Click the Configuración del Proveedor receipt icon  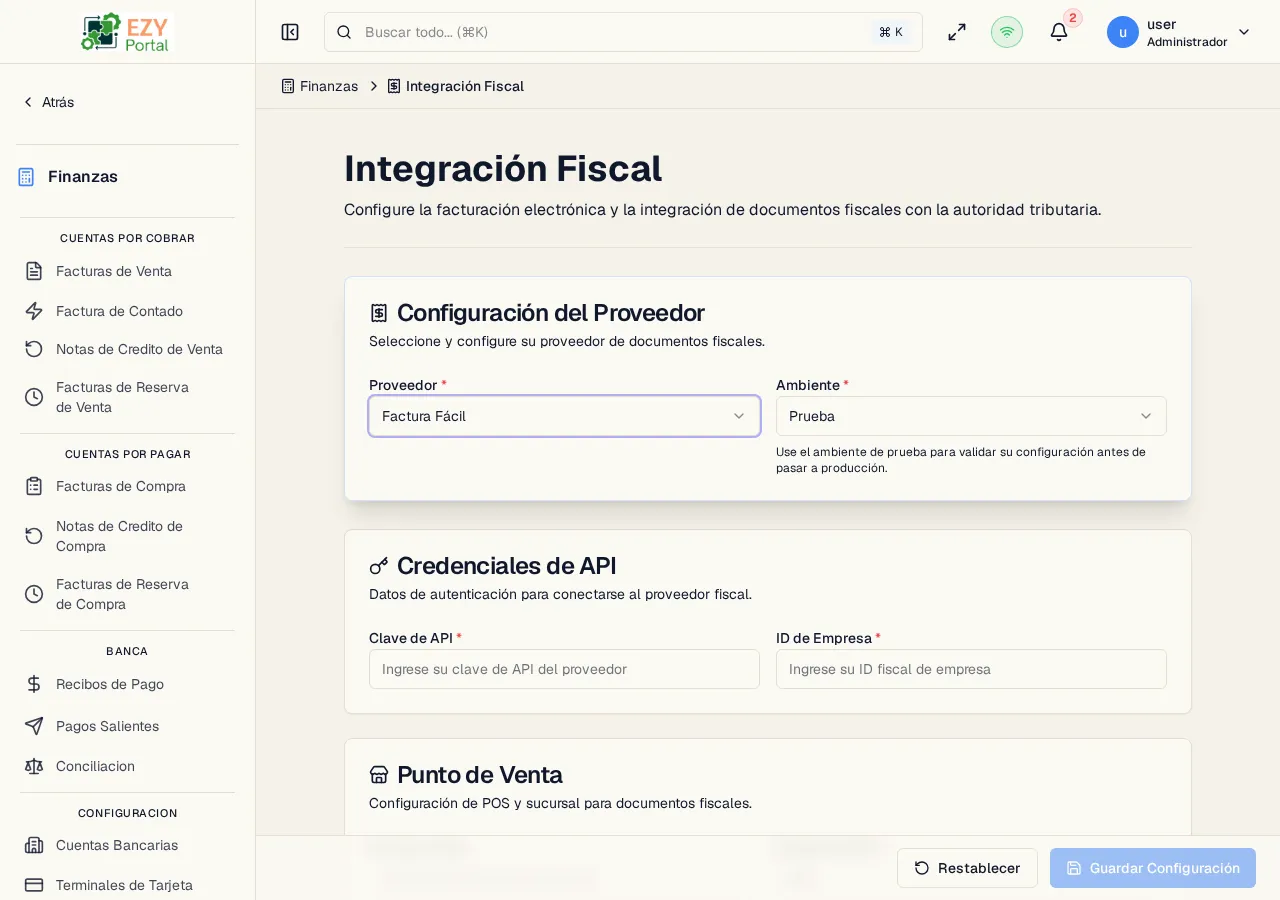coord(379,313)
